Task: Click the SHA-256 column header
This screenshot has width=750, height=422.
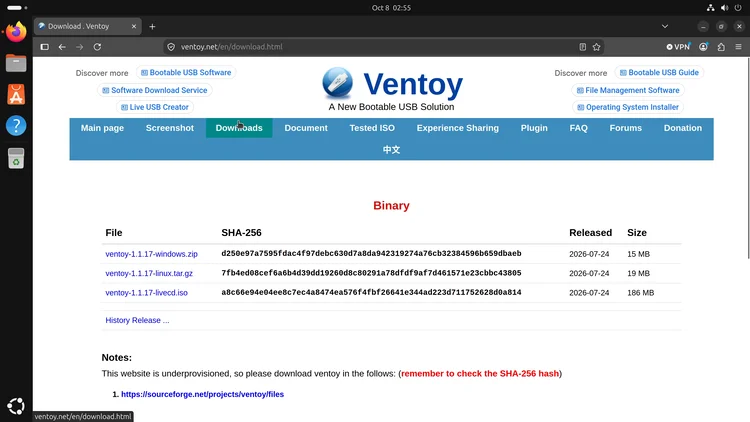Action: 241,233
